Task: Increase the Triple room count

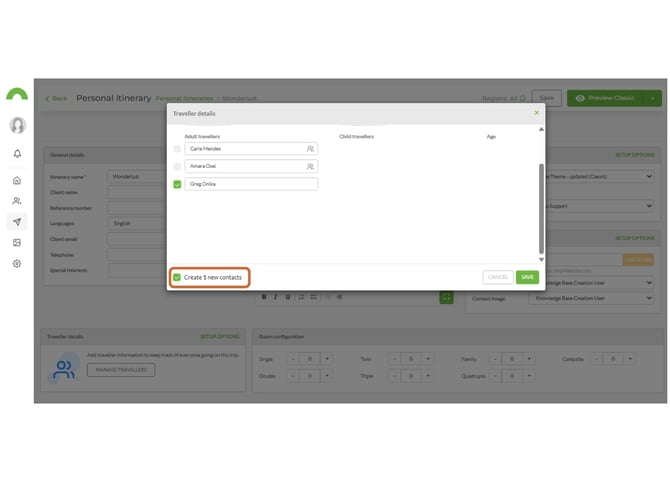Action: click(x=428, y=376)
